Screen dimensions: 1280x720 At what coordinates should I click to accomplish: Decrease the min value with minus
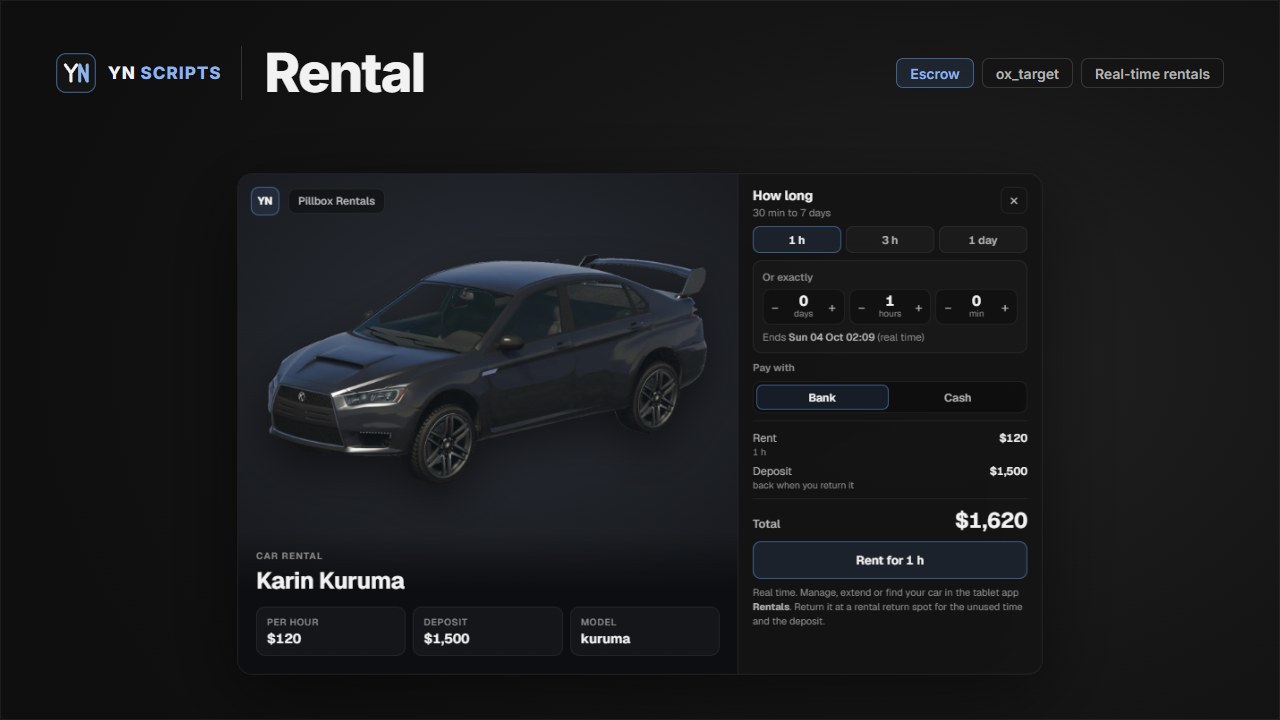(x=948, y=308)
